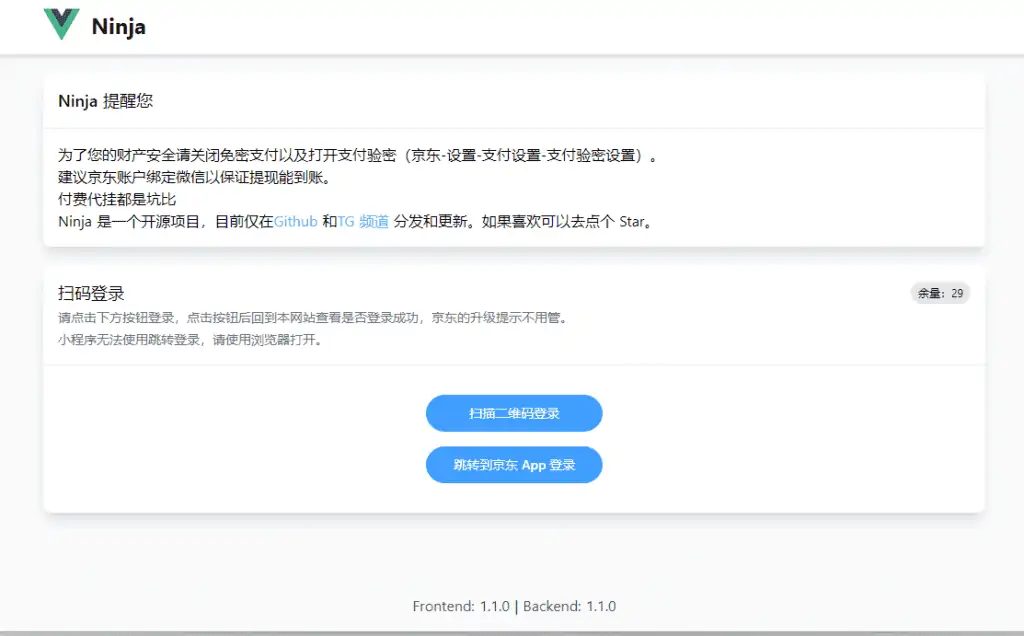
Task: Click the Backend: 1.1.0 version label
Action: coord(568,606)
